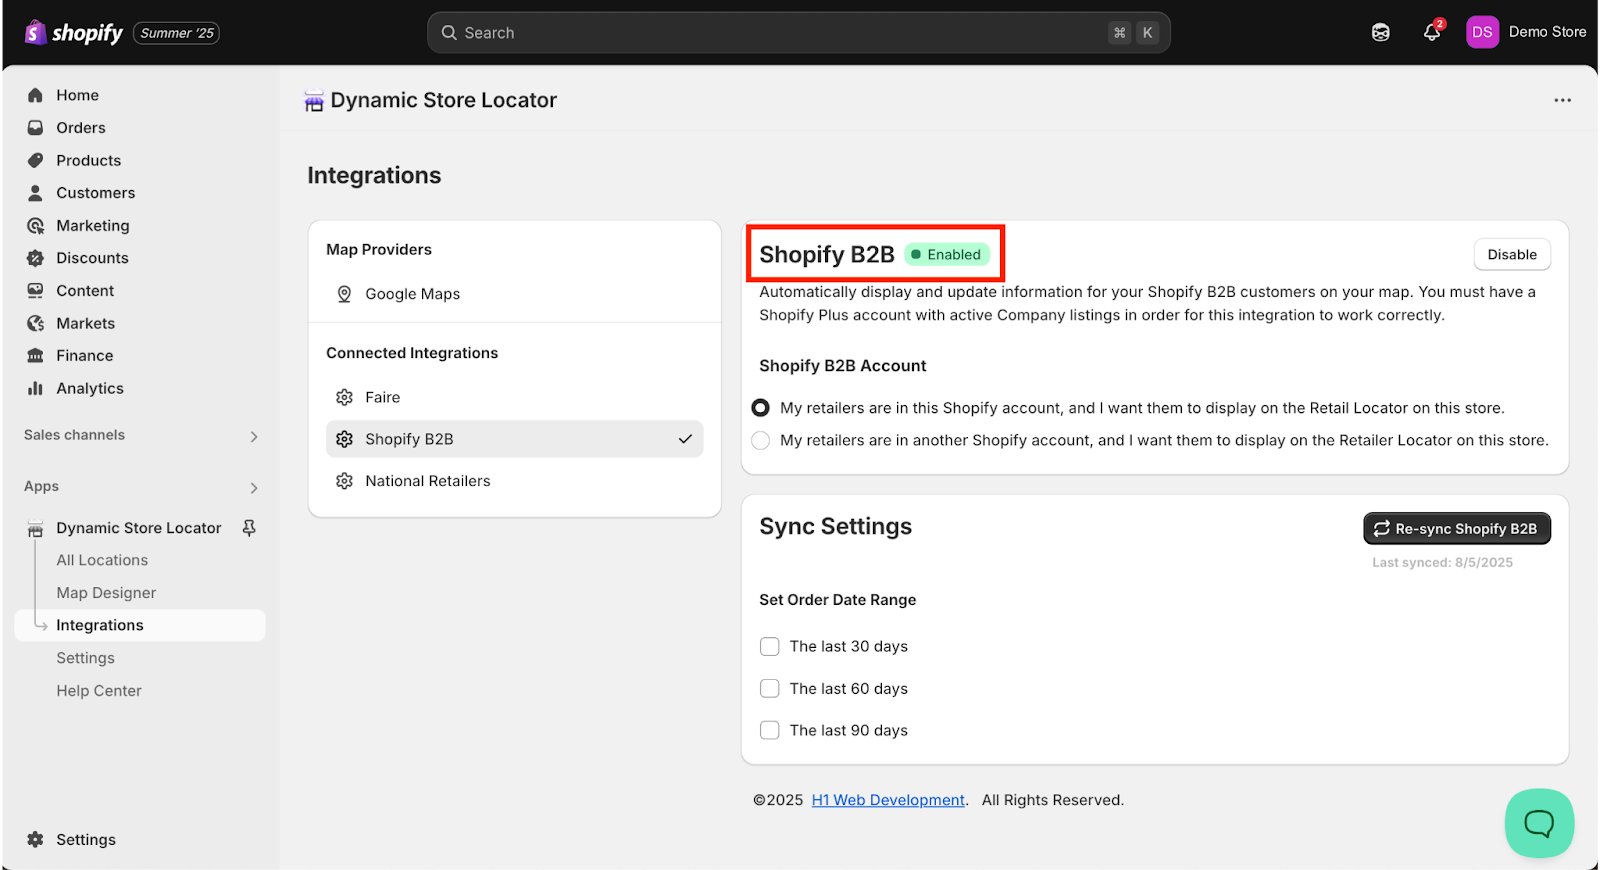Click the Markets globe icon
1600x870 pixels.
[x=35, y=323]
